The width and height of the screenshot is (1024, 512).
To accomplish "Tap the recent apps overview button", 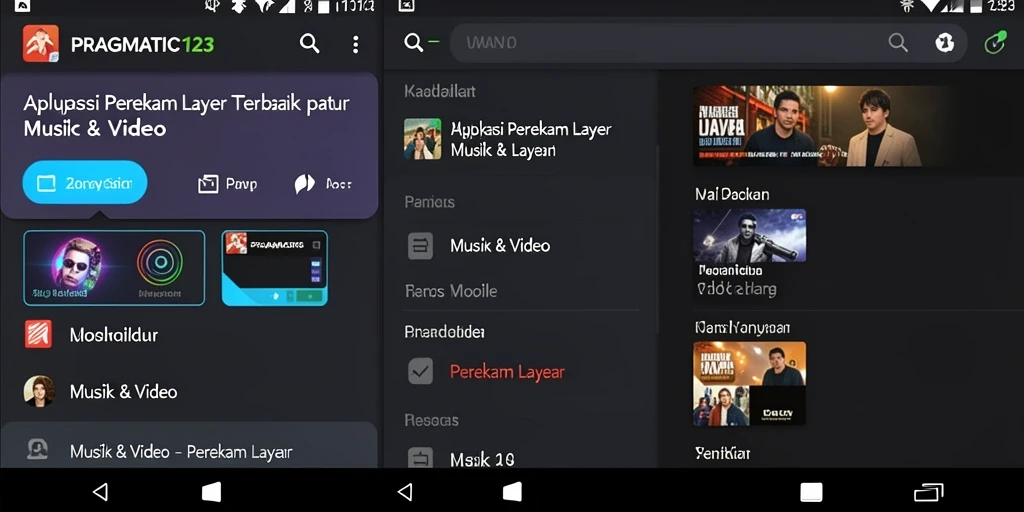I will click(x=929, y=492).
